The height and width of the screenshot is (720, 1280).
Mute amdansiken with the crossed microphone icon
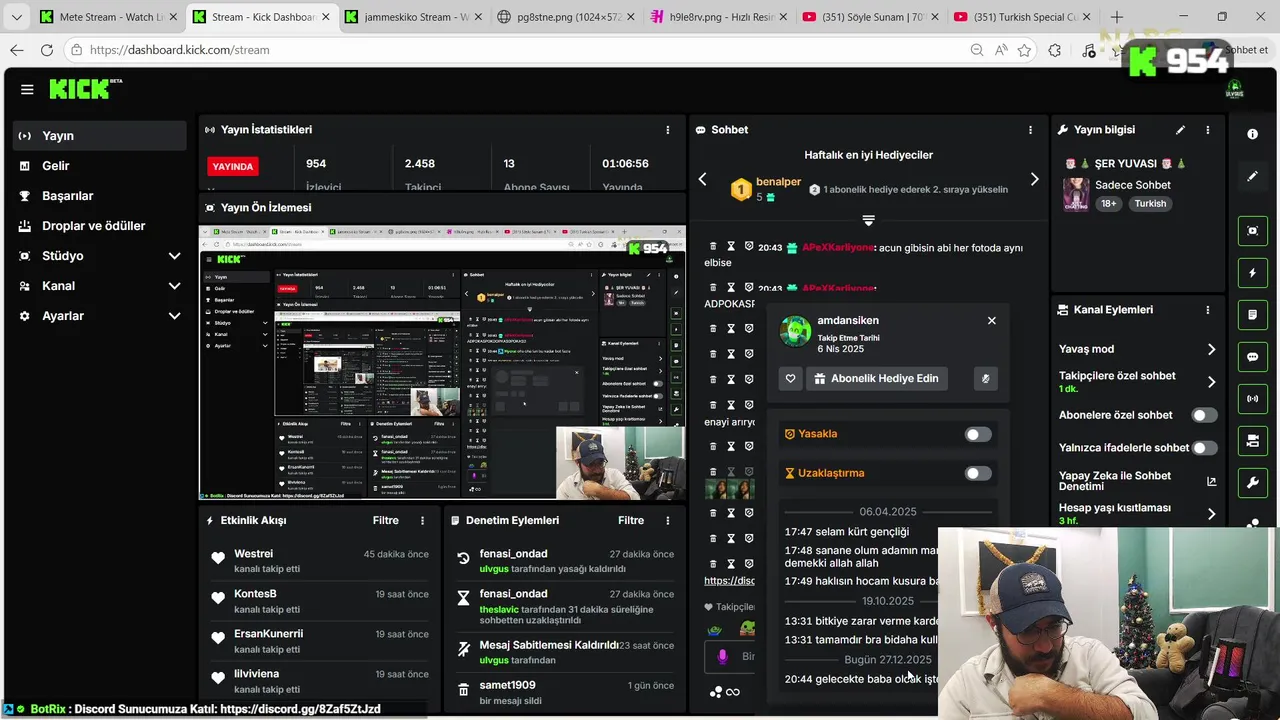[x=985, y=379]
